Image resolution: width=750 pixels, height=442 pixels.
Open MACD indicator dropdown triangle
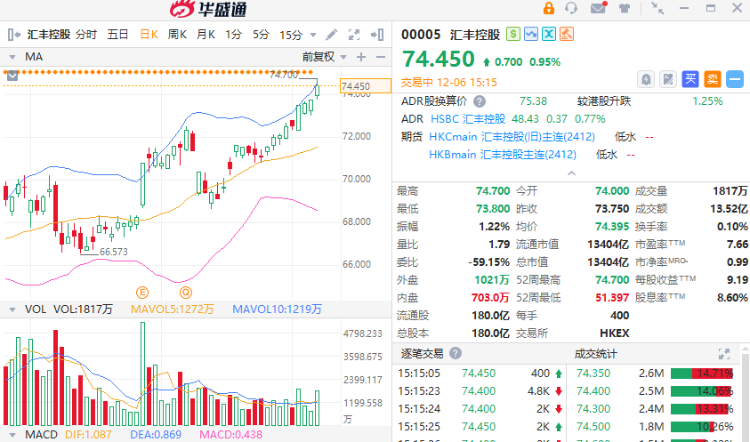tap(12, 435)
